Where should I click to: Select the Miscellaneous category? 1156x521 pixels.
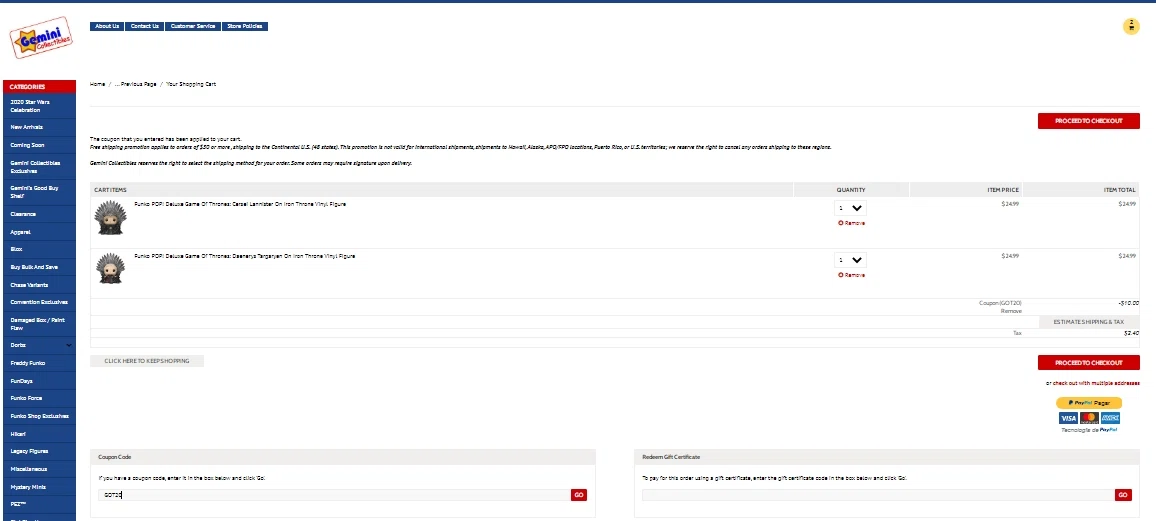[x=39, y=469]
